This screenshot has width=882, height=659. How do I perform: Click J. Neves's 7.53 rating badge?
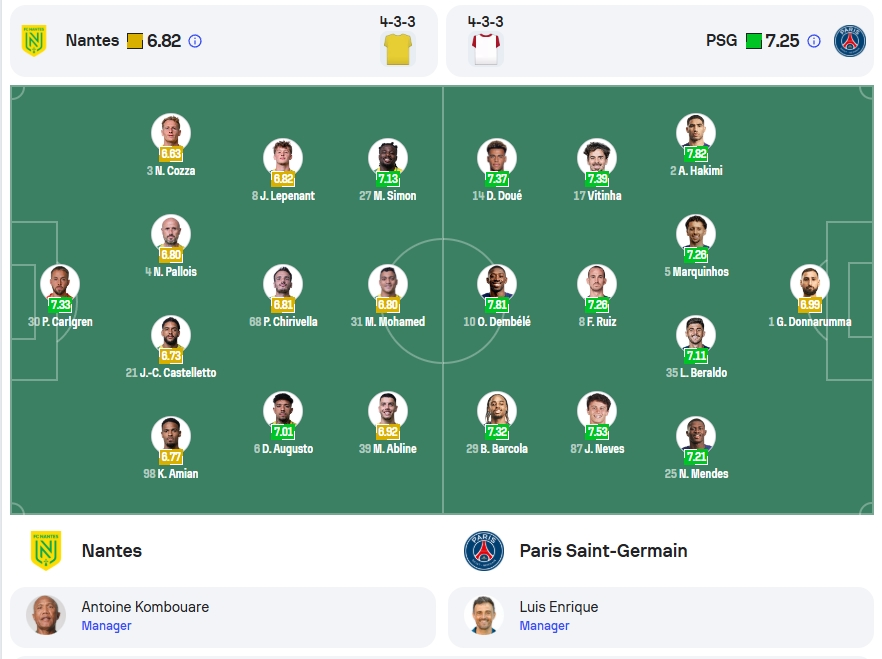coord(597,431)
